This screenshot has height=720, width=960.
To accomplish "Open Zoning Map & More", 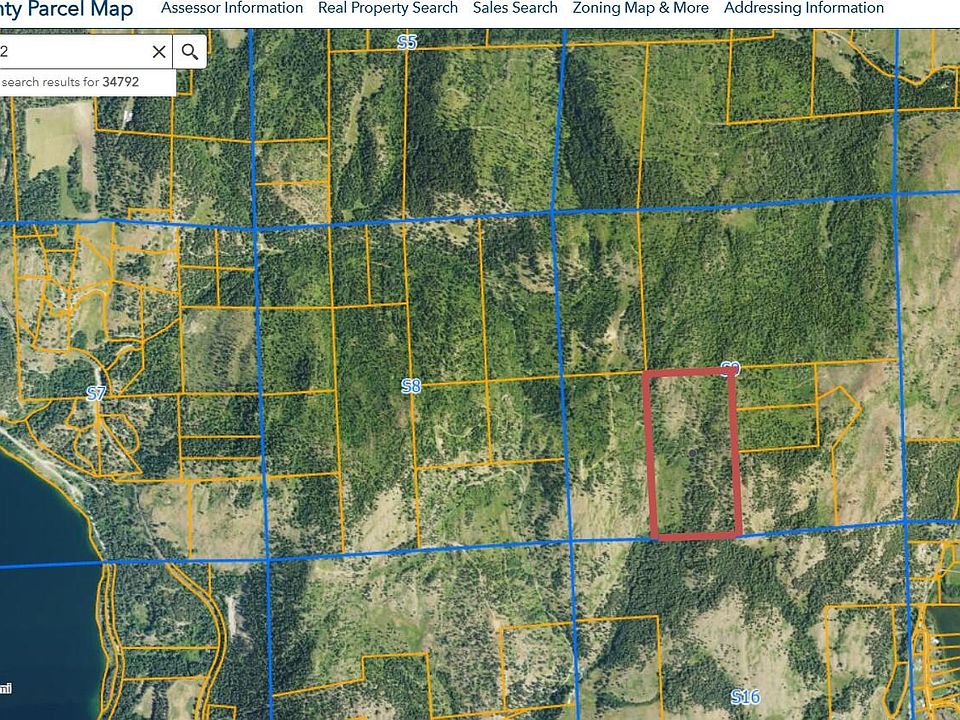I will pos(640,9).
